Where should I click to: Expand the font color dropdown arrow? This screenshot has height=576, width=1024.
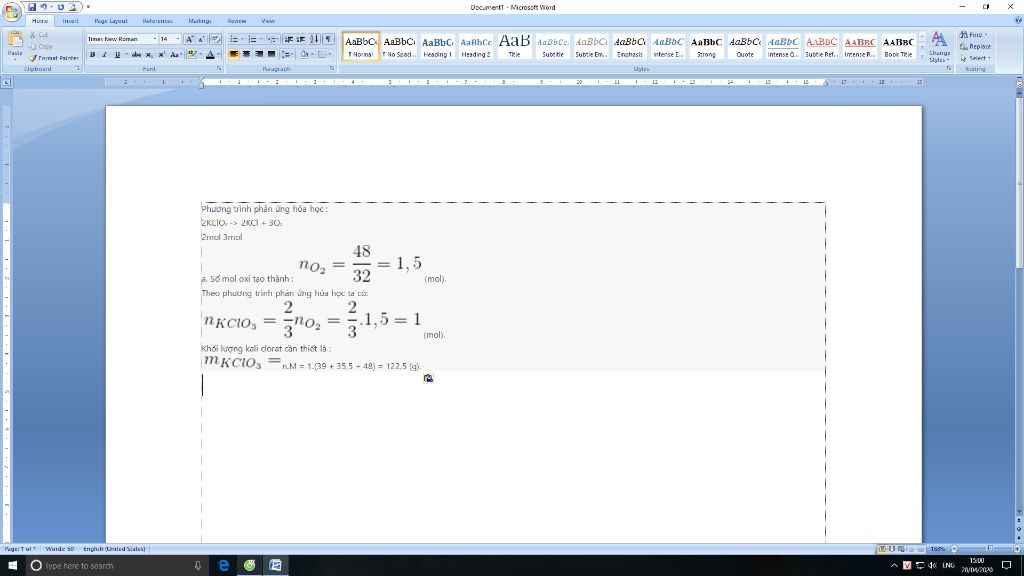(x=218, y=55)
